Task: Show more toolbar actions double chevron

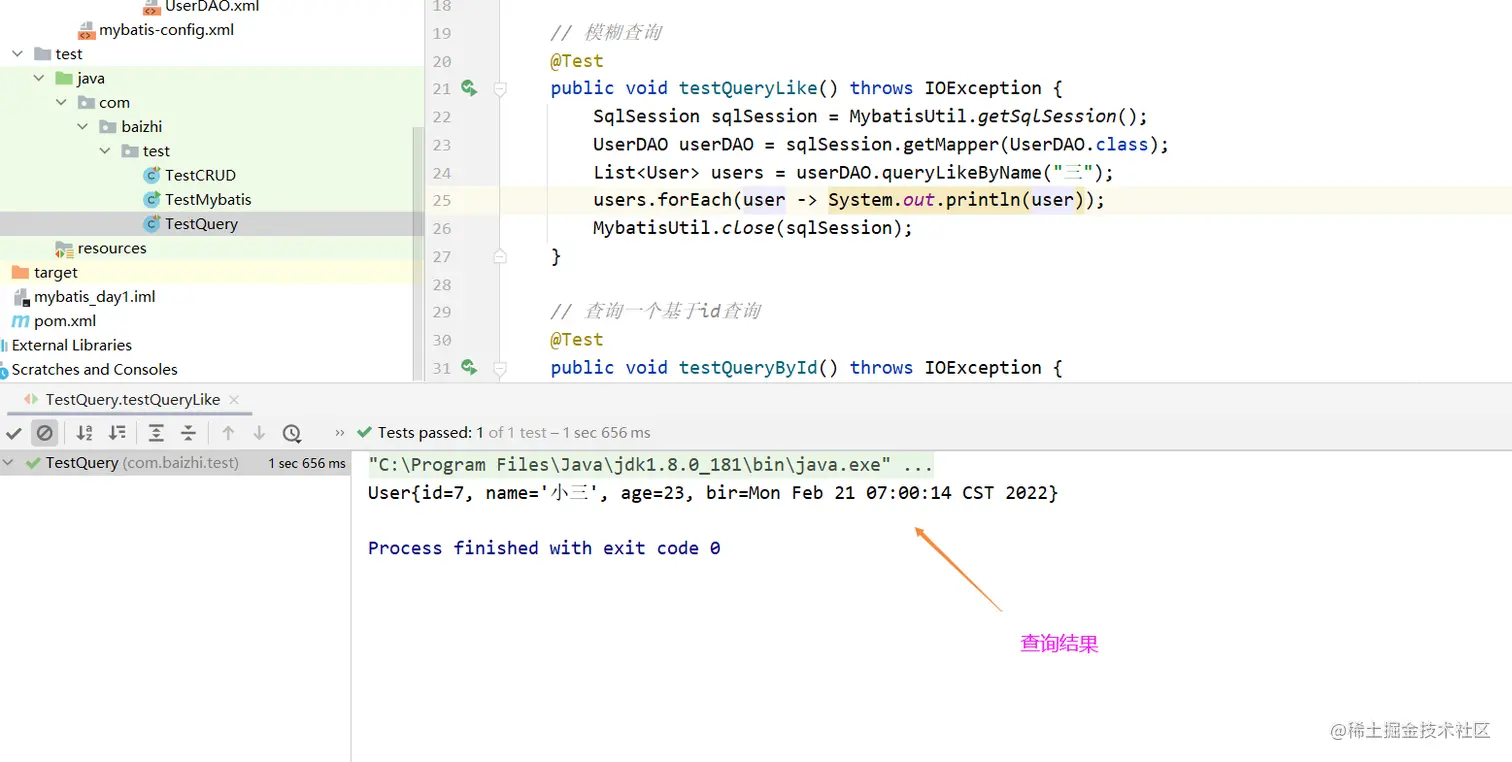Action: click(x=340, y=433)
